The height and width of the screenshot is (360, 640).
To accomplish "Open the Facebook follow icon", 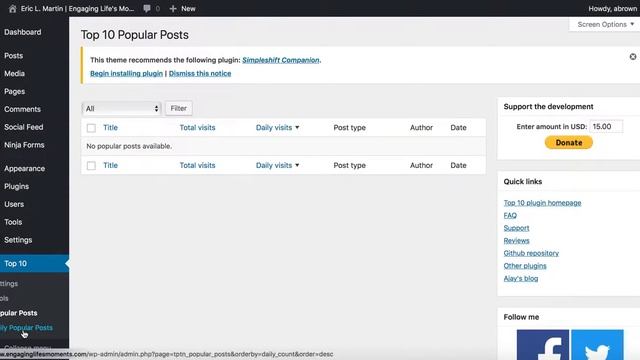I will tap(542, 345).
